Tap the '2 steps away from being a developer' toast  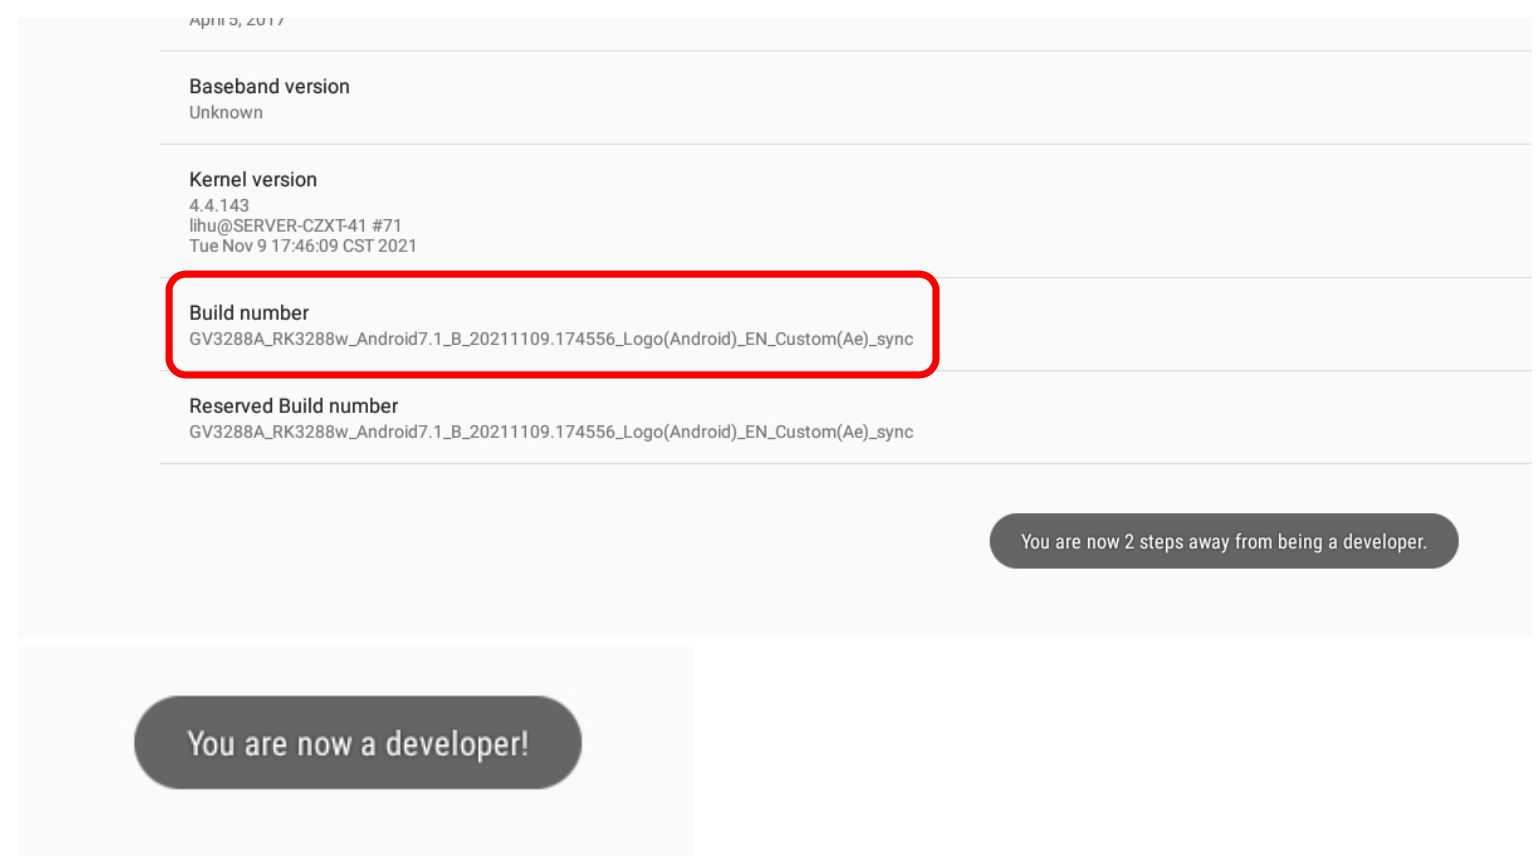click(1224, 541)
